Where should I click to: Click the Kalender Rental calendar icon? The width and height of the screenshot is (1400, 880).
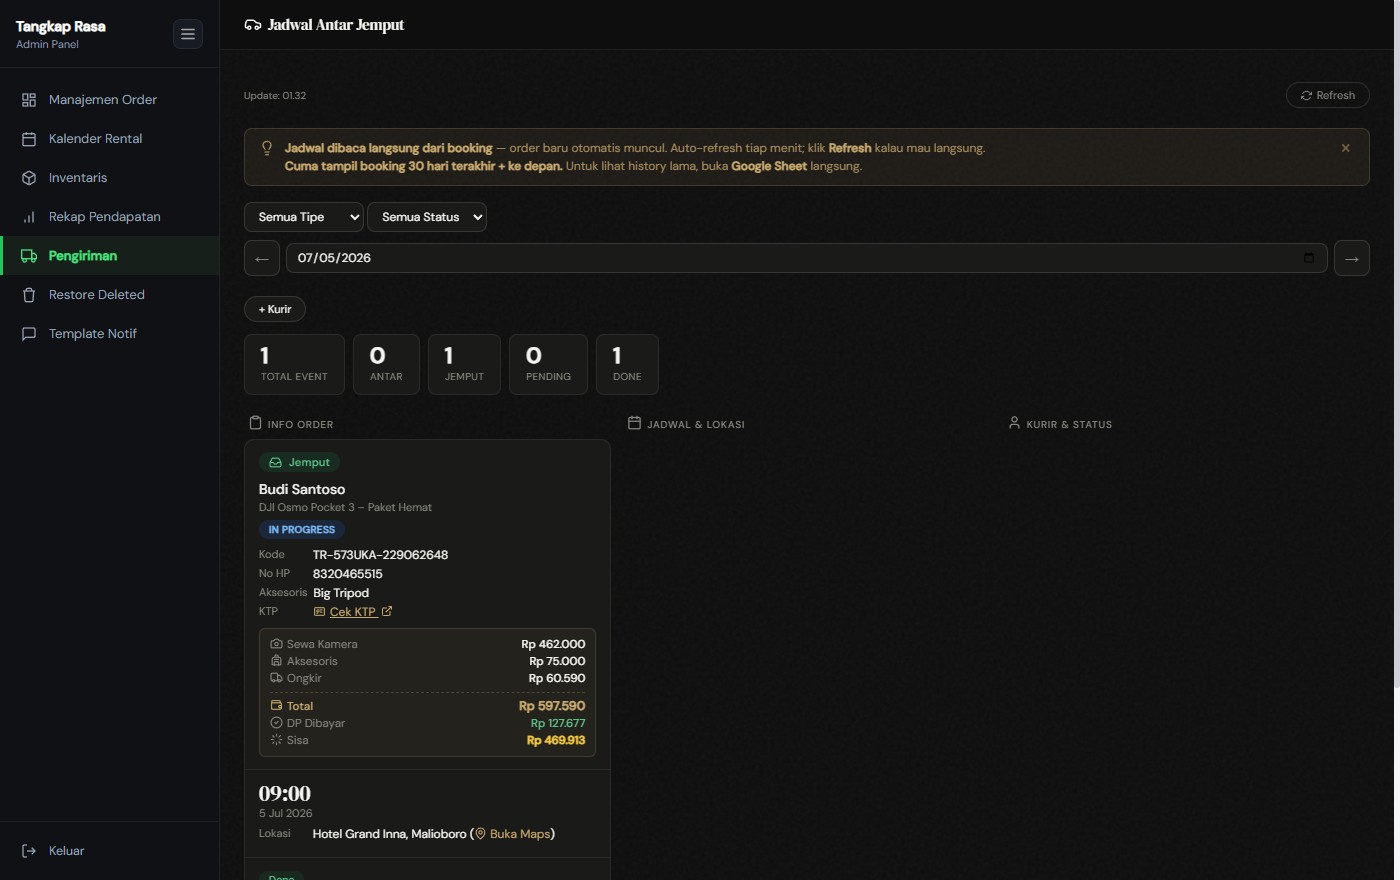coord(29,139)
